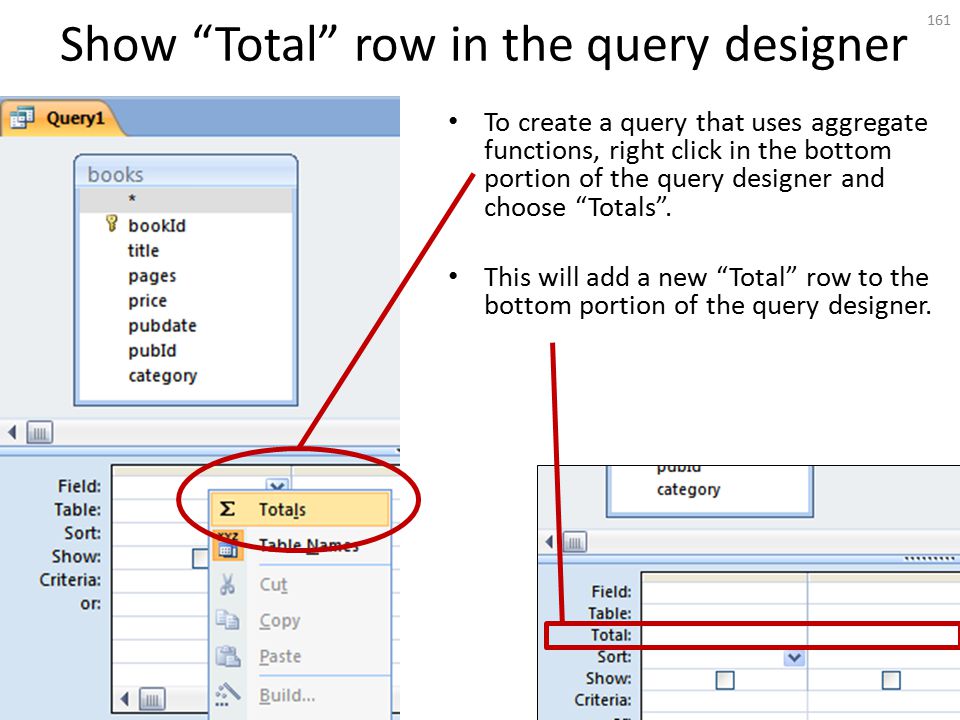Click the Paste clipboard icon
This screenshot has height=720, width=960.
(228, 656)
